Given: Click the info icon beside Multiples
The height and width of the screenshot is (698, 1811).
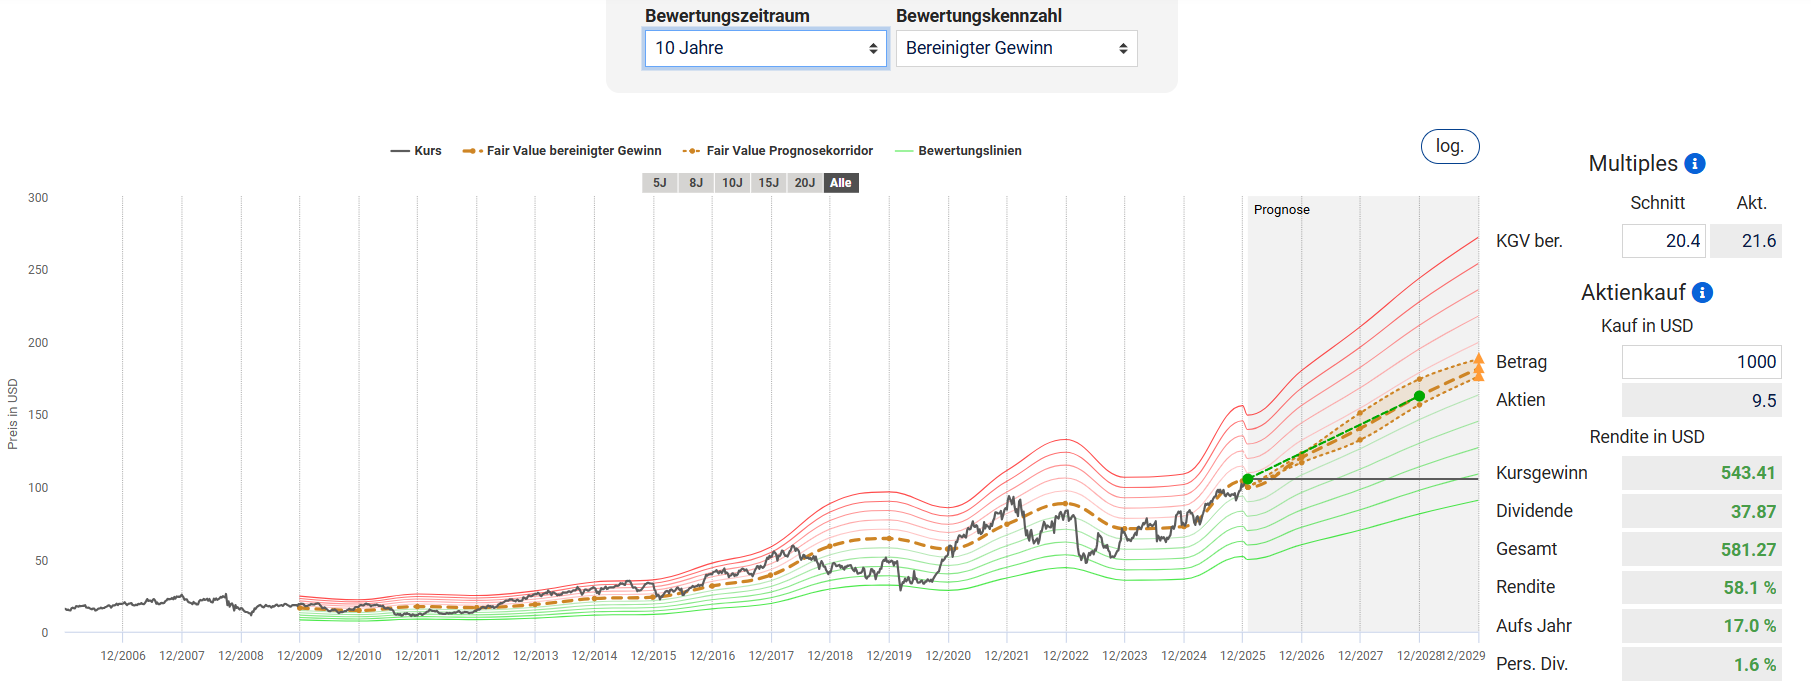Looking at the screenshot, I should pyautogui.click(x=1695, y=164).
